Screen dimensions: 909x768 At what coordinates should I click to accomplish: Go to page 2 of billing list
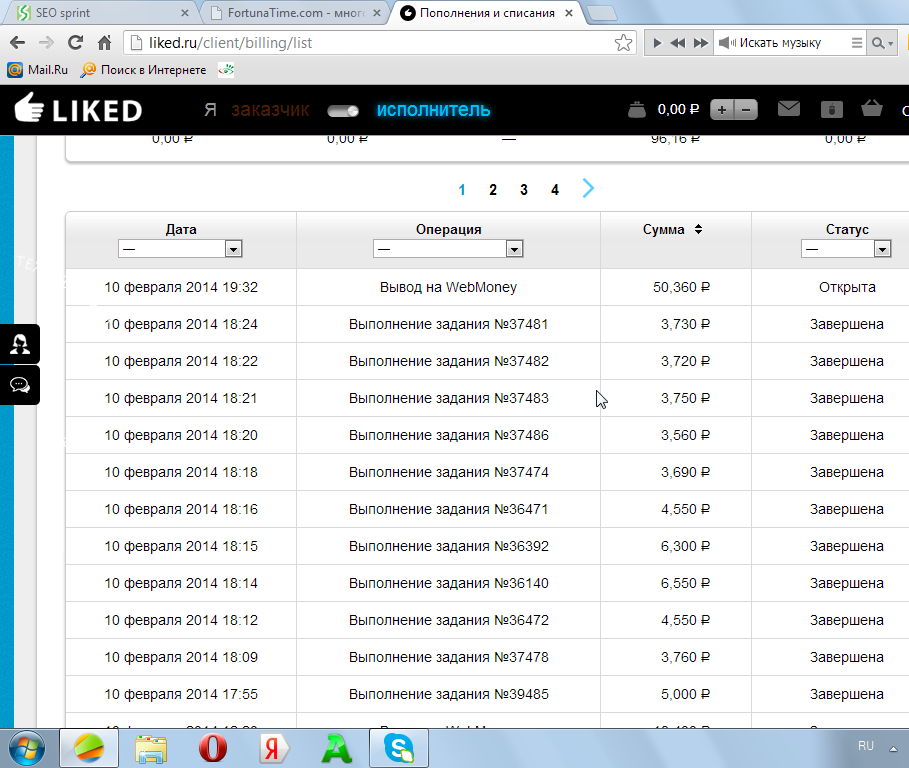(x=493, y=190)
